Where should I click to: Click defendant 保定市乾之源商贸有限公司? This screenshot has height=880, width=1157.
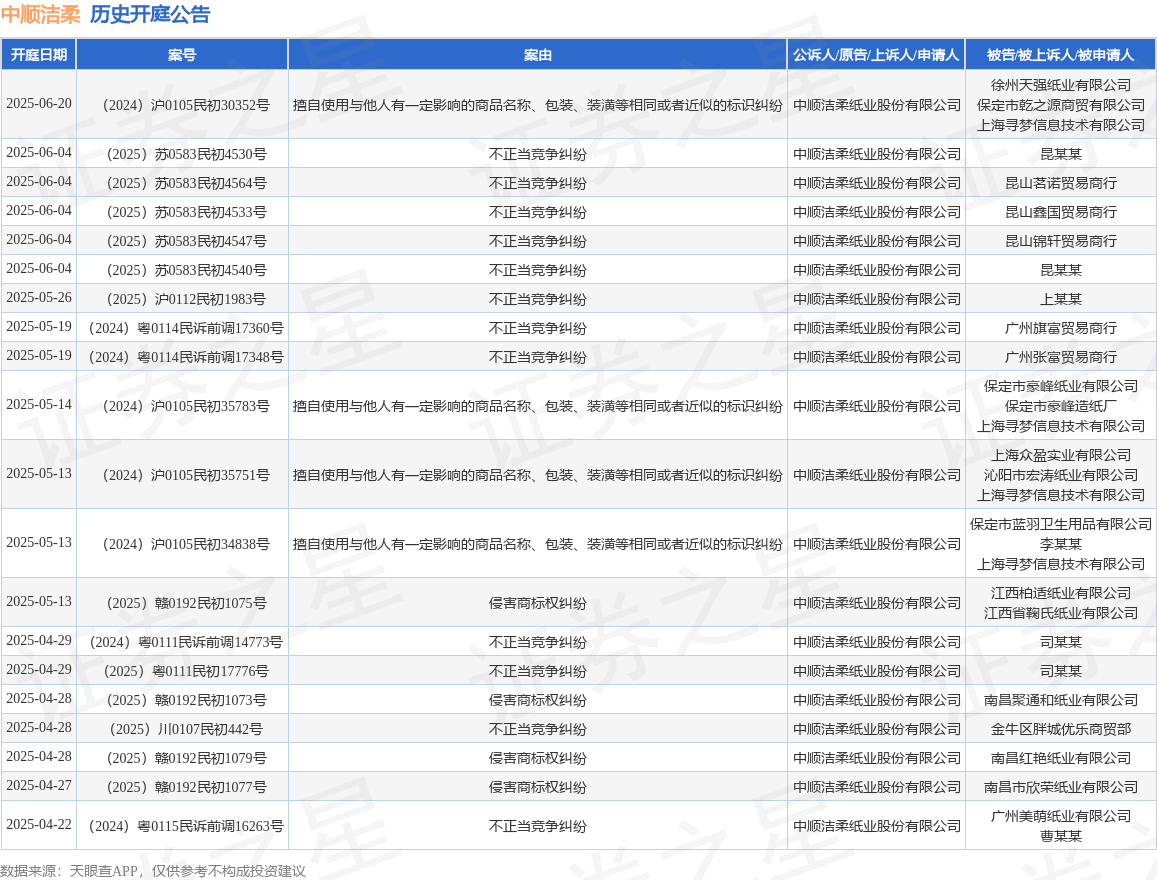click(1060, 105)
